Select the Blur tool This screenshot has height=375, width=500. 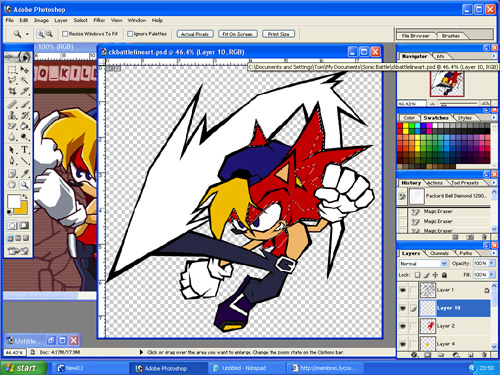[x=12, y=137]
